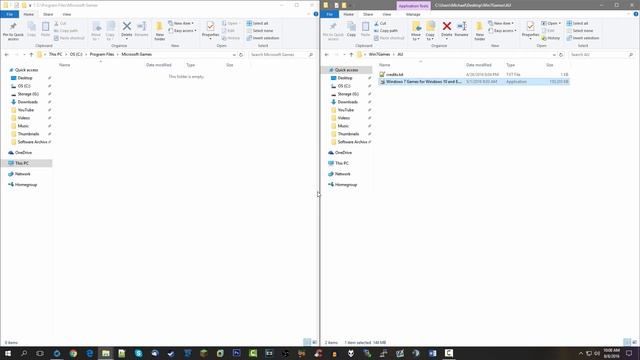Click This PC in left window breadcrumb

[x=56, y=54]
